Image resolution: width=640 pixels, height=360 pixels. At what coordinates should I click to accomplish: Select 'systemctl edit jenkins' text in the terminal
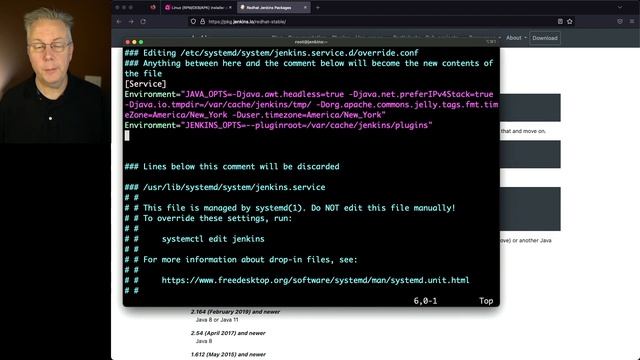[213, 239]
